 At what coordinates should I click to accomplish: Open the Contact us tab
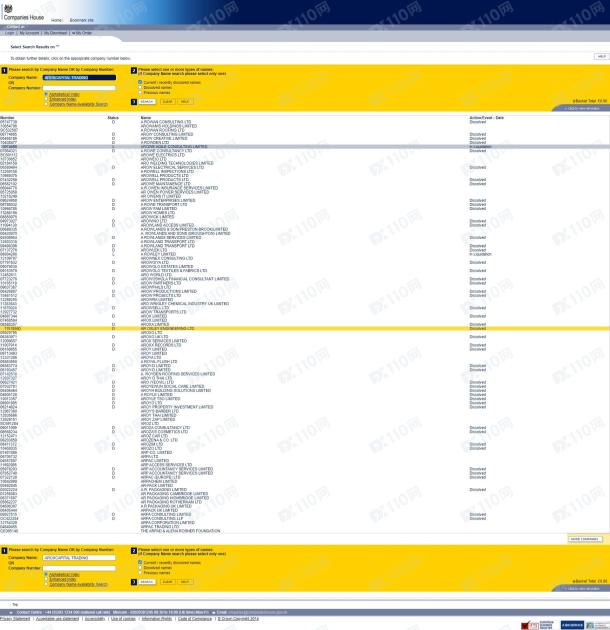coord(16,27)
